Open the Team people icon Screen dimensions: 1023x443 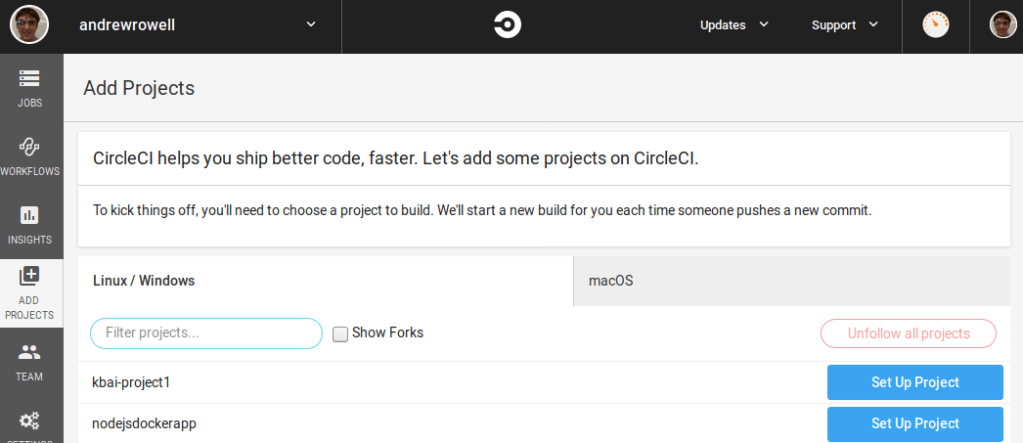click(30, 353)
